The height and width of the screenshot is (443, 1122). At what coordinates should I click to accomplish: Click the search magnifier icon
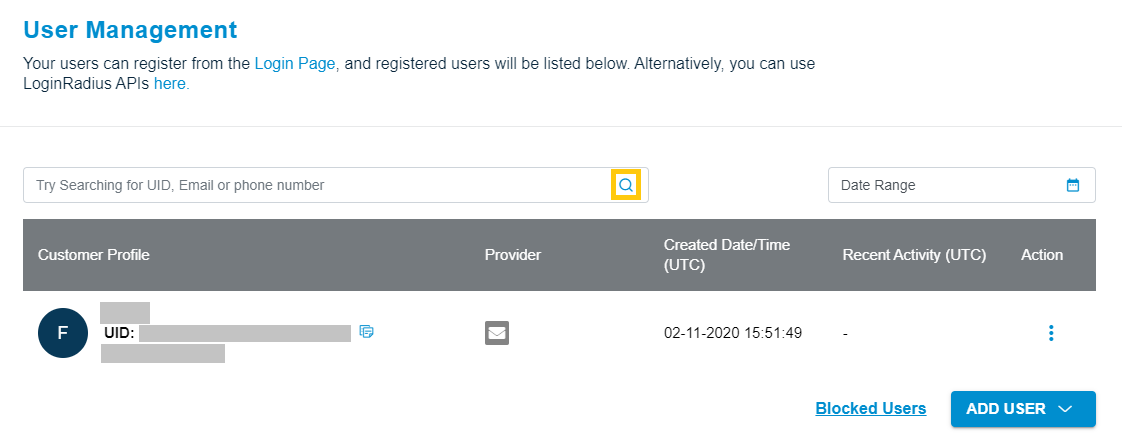click(626, 185)
